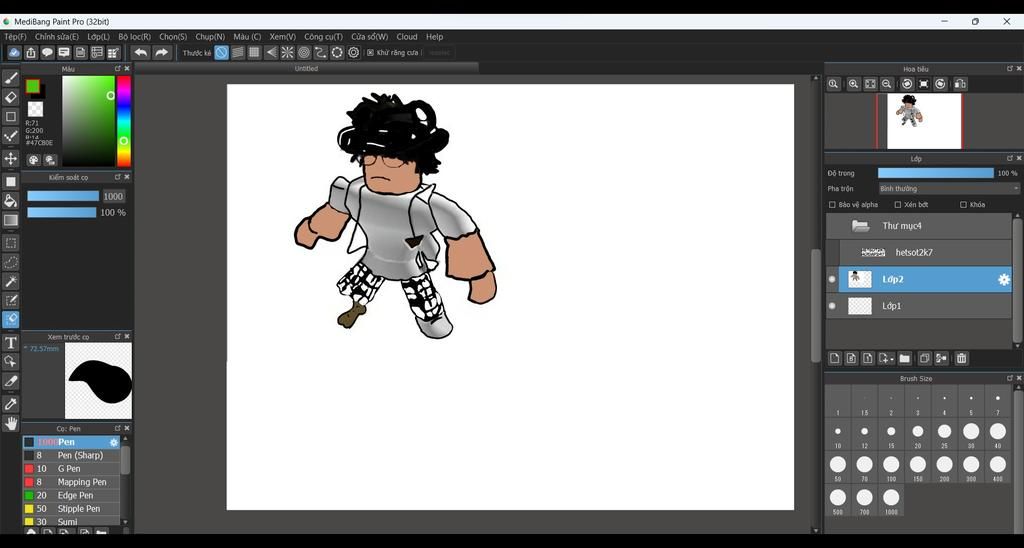Image resolution: width=1024 pixels, height=548 pixels.
Task: Zoom out on the navigator panel
Action: pos(886,84)
